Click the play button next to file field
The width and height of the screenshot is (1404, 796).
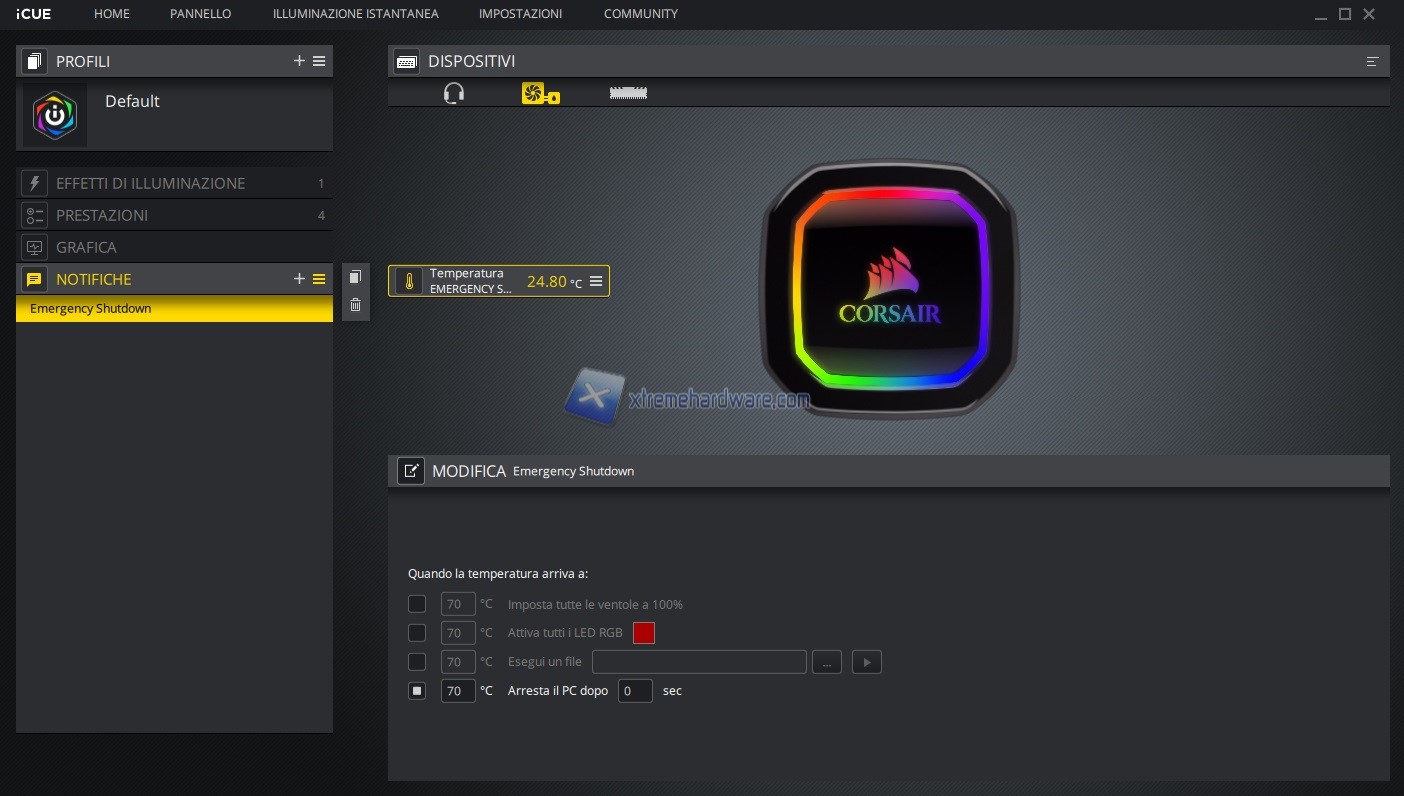866,662
